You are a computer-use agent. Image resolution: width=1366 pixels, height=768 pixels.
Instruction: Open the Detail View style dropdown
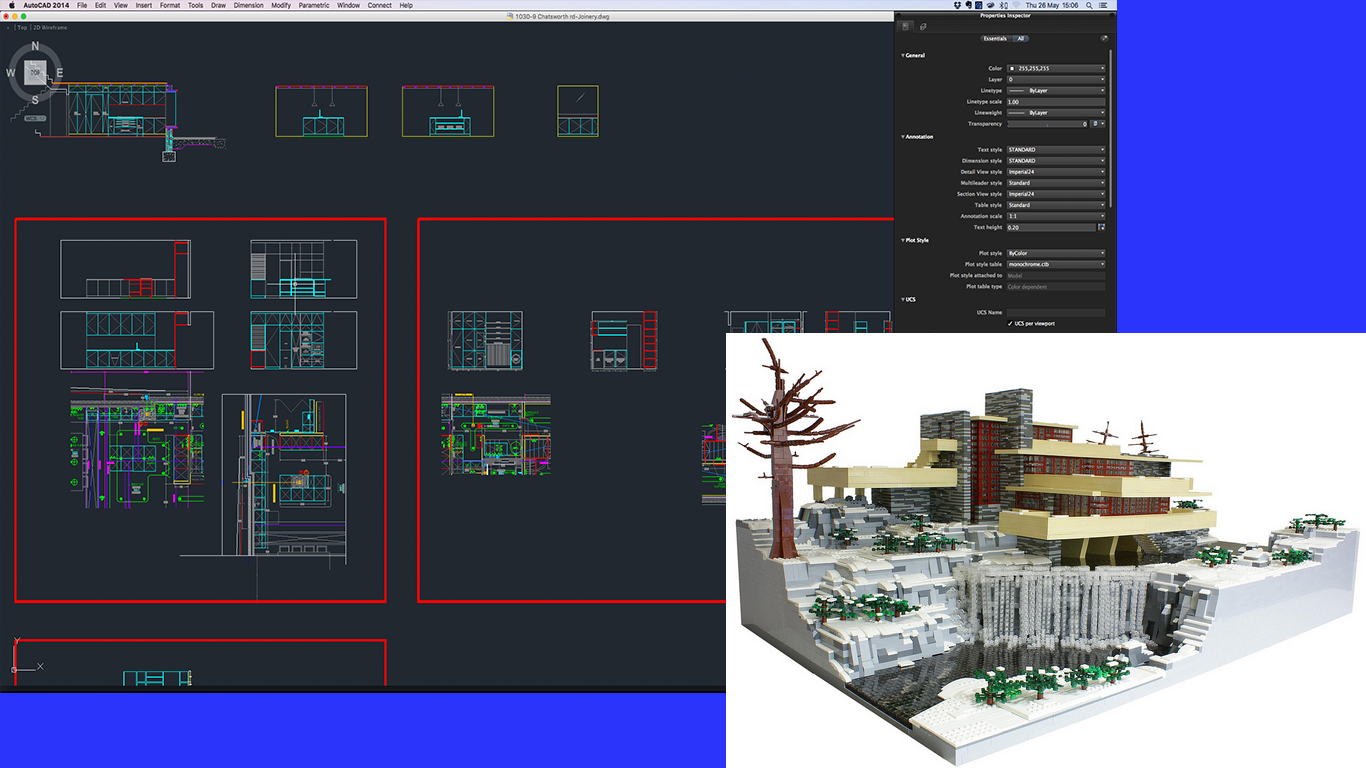[1056, 172]
